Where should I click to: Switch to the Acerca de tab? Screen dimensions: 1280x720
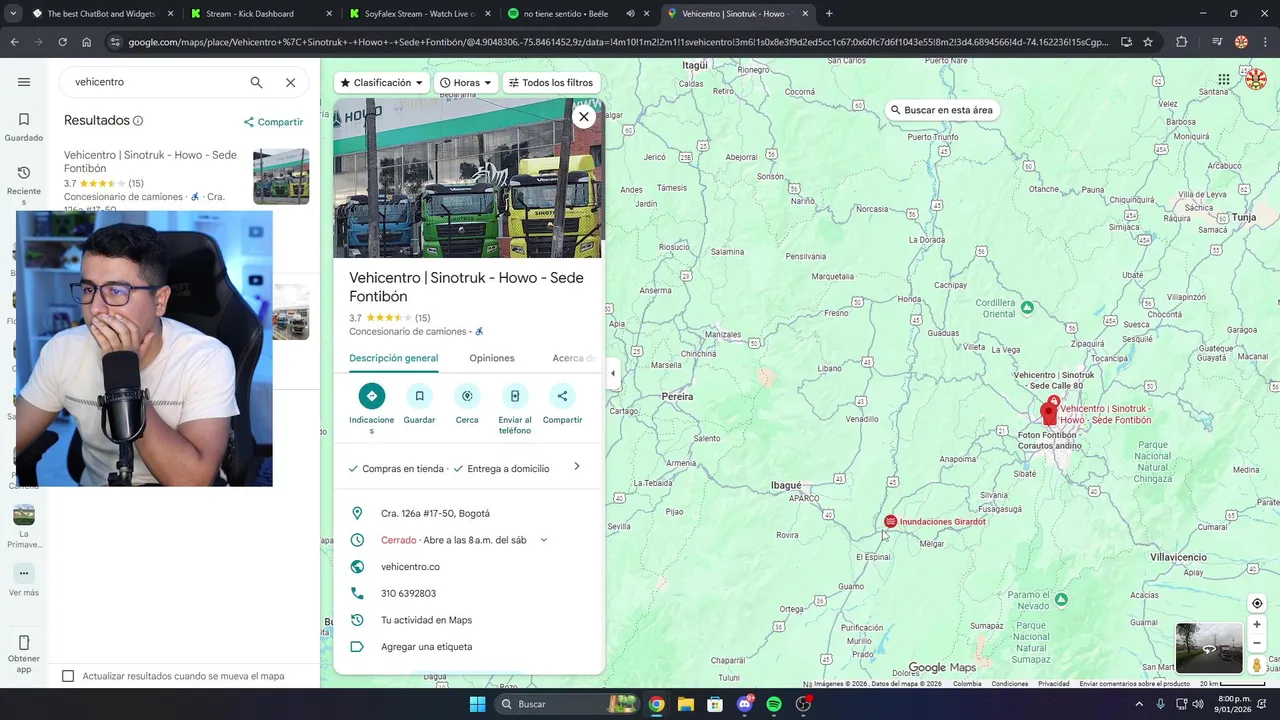[x=575, y=358]
